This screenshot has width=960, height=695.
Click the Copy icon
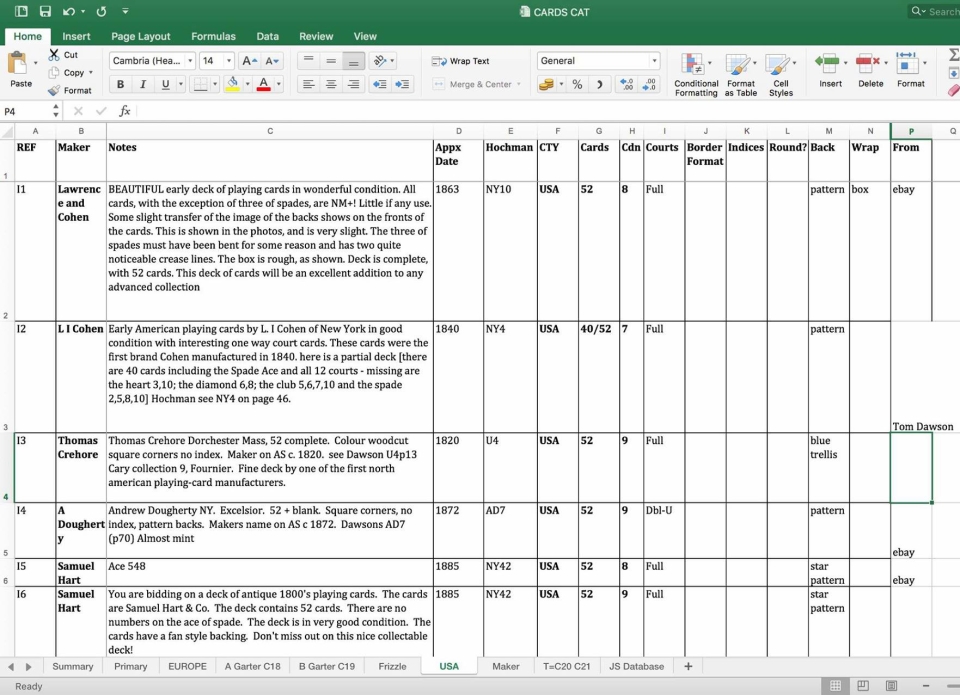tap(54, 72)
